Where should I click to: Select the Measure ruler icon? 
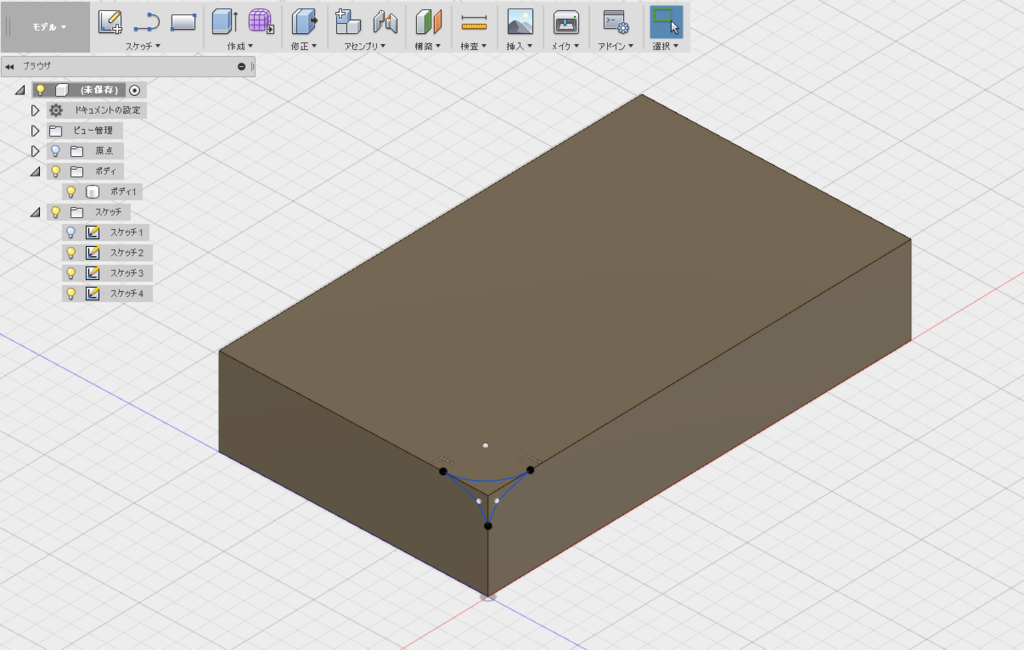point(473,22)
